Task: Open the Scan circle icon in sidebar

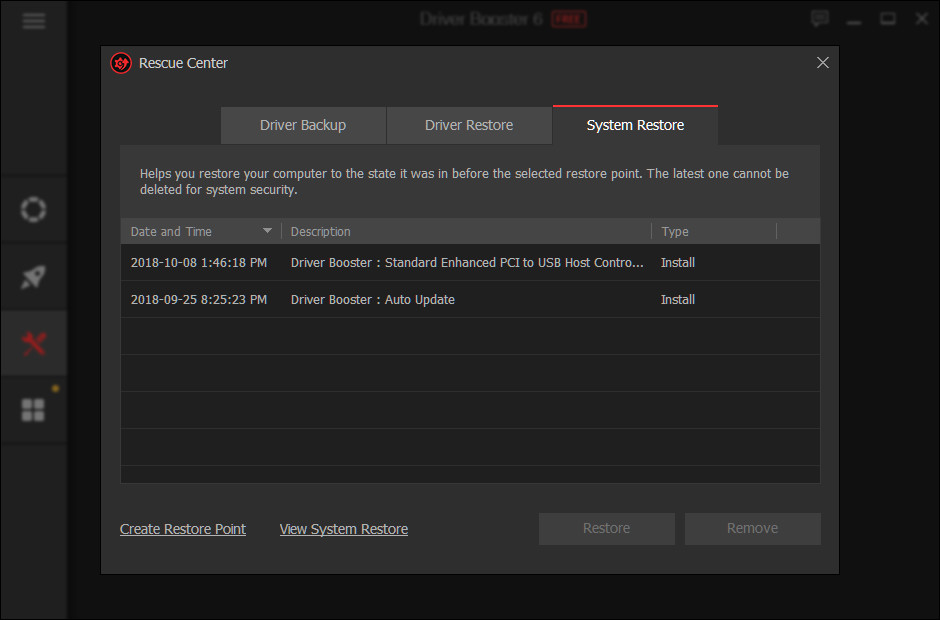Action: tap(33, 209)
